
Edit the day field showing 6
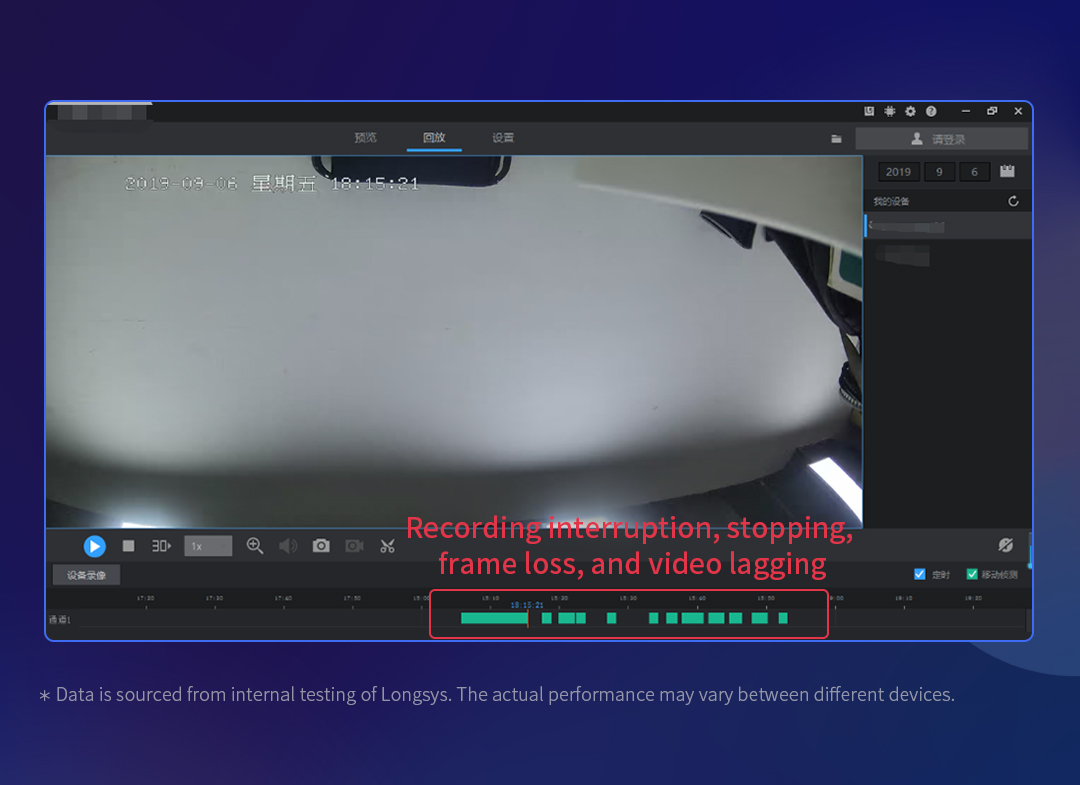(974, 171)
